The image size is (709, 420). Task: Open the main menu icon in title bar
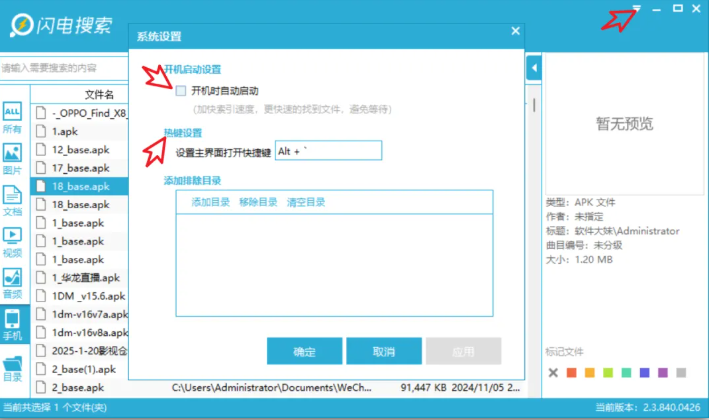pos(637,8)
